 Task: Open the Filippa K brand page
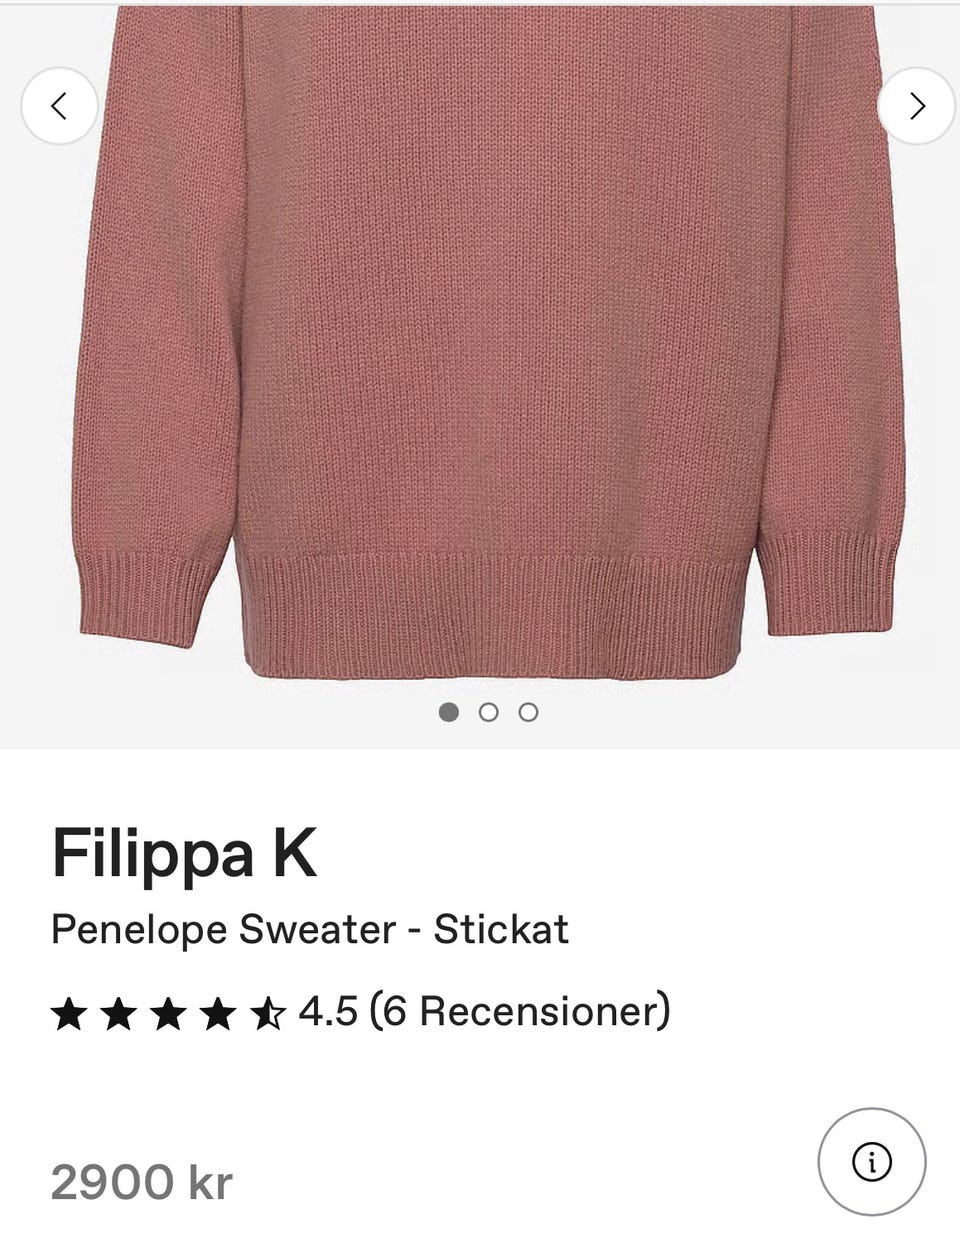tap(184, 853)
